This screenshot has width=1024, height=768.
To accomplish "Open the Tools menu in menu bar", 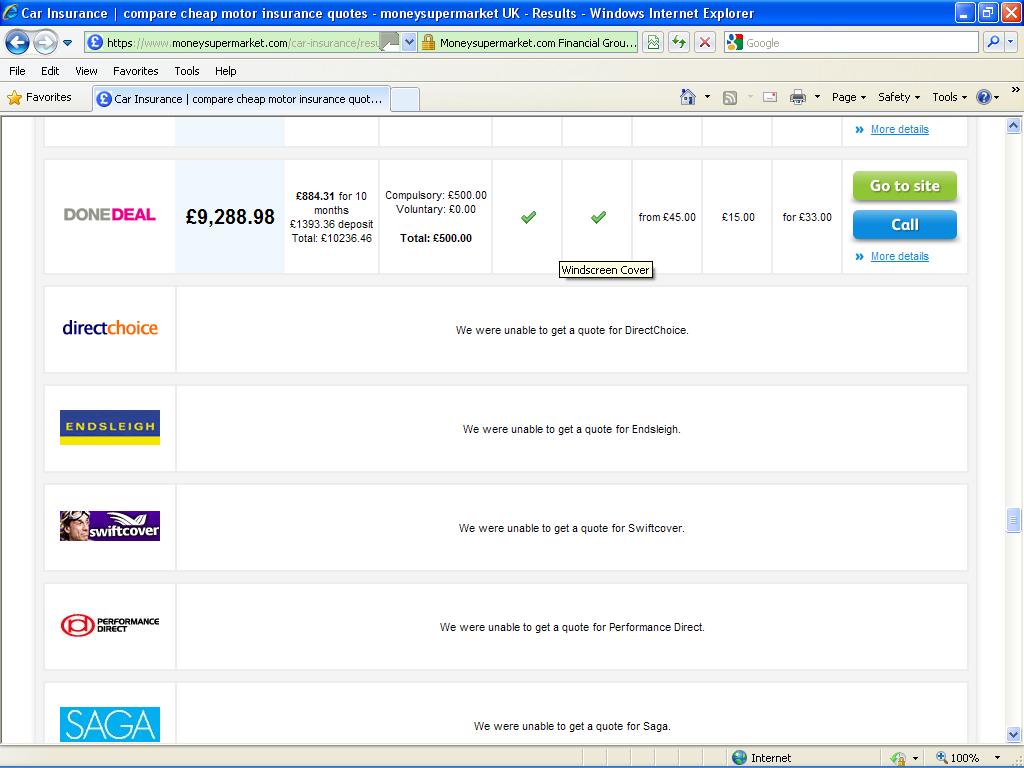I will click(187, 71).
